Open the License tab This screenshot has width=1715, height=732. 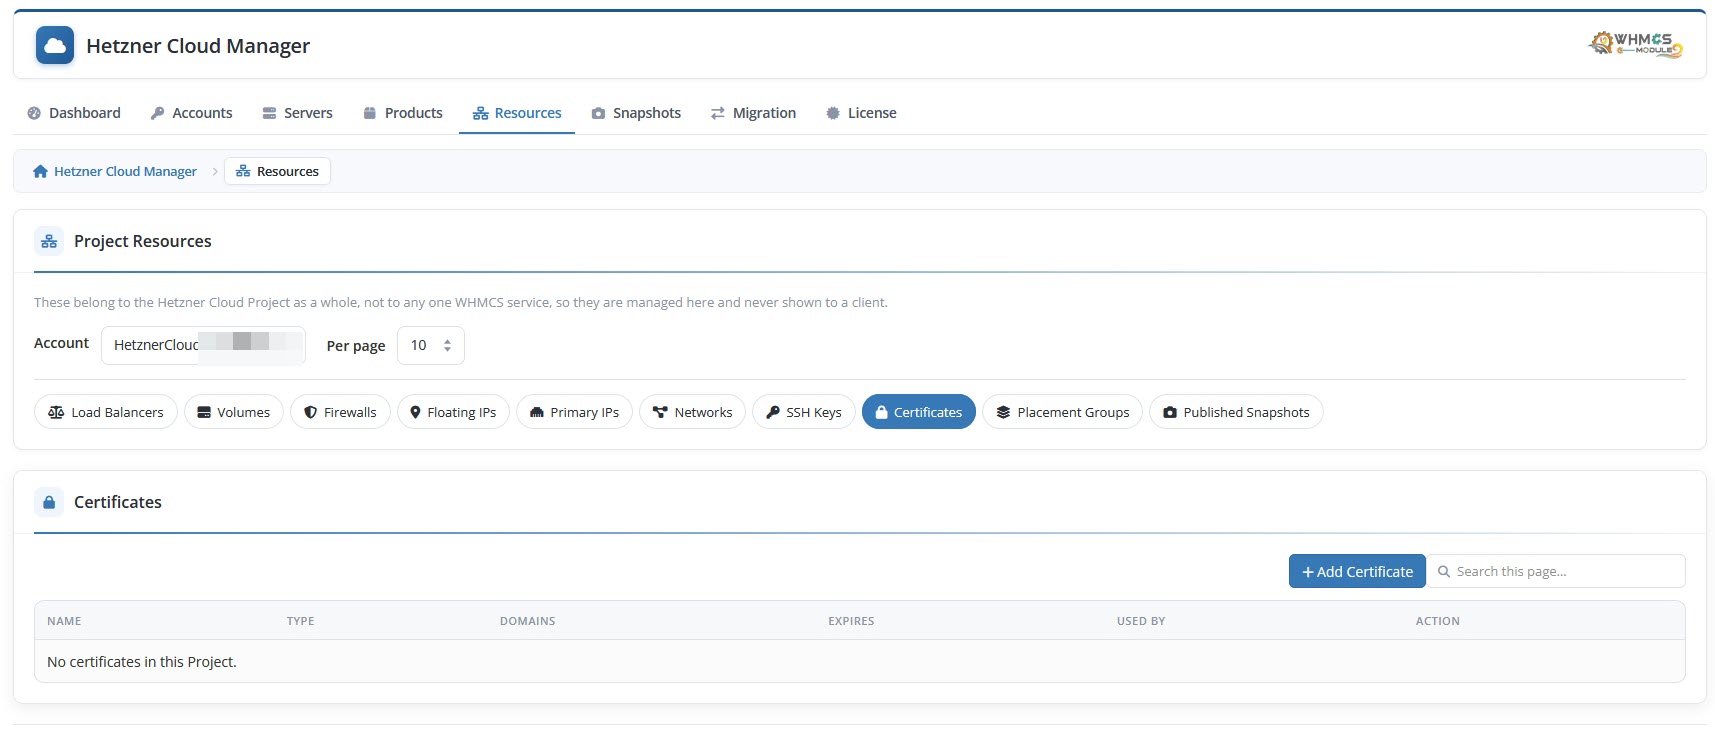(x=861, y=113)
